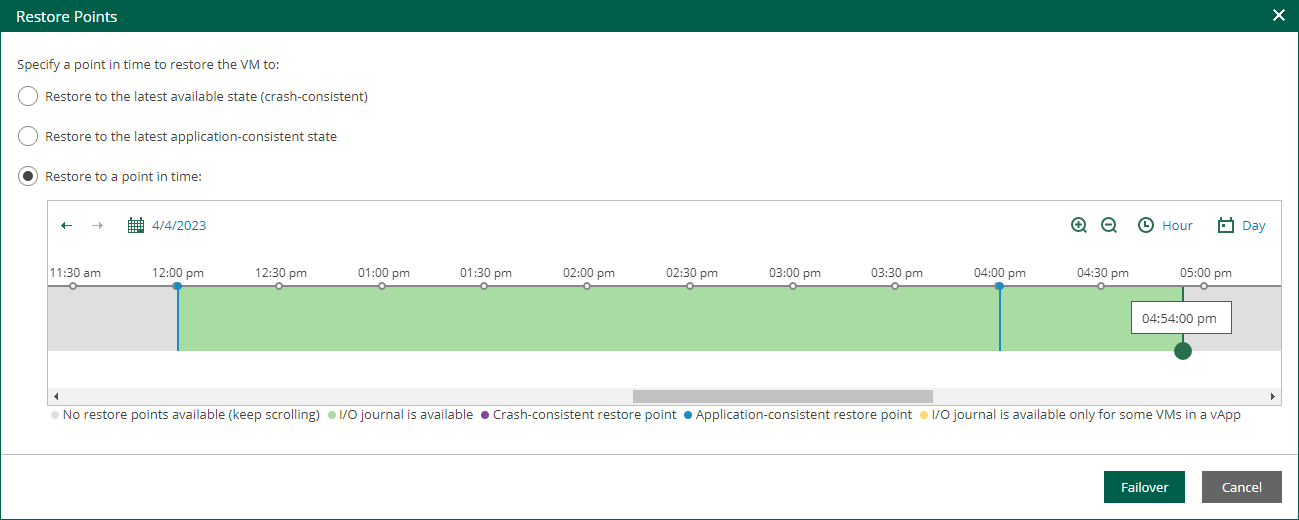Close the Restore Points dialog

coord(1278,15)
